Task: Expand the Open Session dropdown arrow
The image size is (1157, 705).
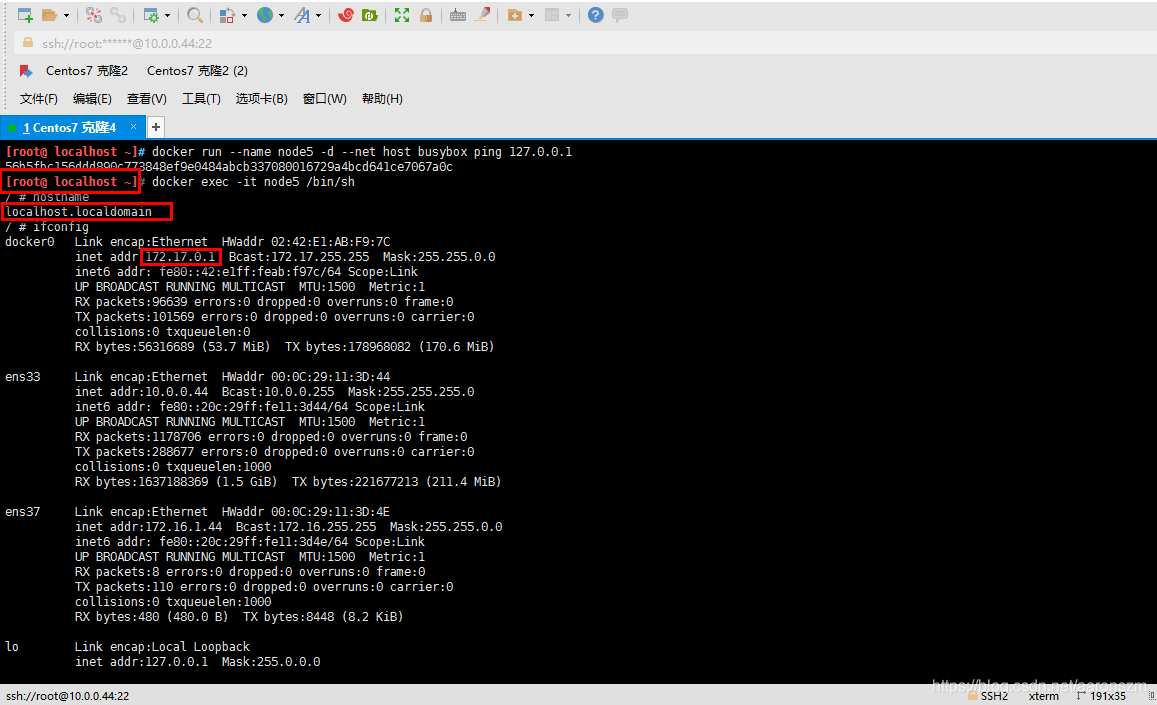Action: (66, 16)
